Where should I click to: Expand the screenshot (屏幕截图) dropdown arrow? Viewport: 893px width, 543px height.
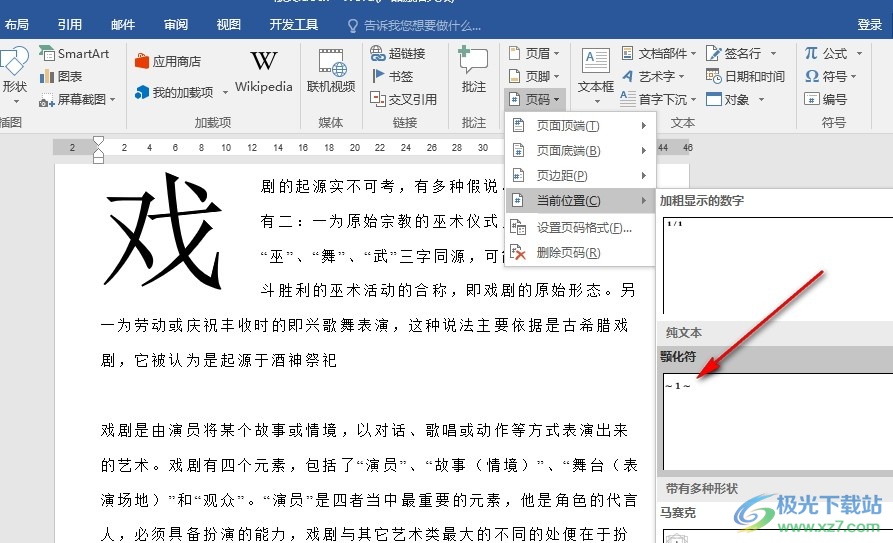pos(113,100)
